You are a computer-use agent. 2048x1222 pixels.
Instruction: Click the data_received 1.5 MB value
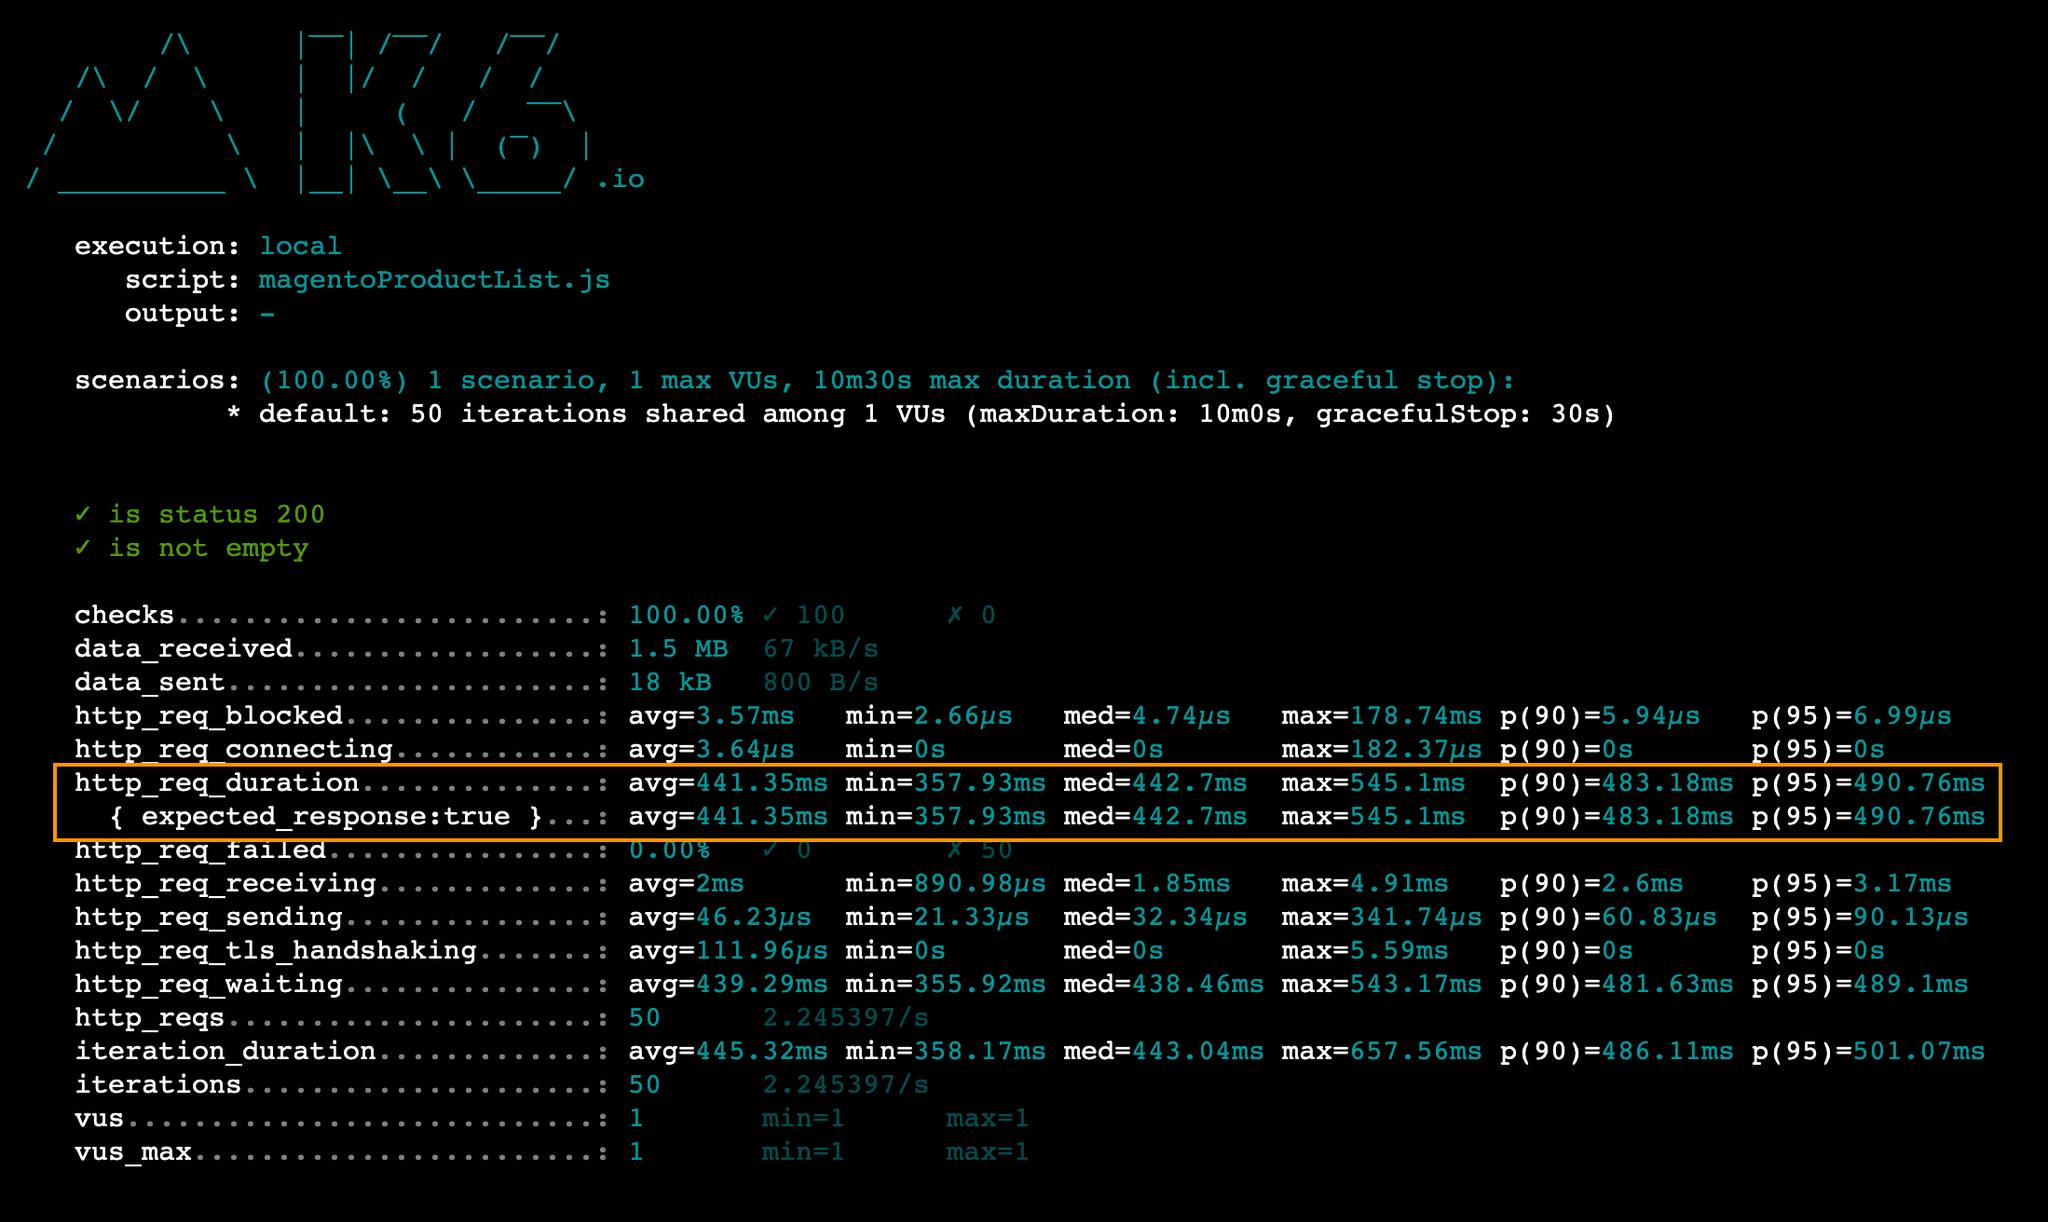click(x=678, y=649)
